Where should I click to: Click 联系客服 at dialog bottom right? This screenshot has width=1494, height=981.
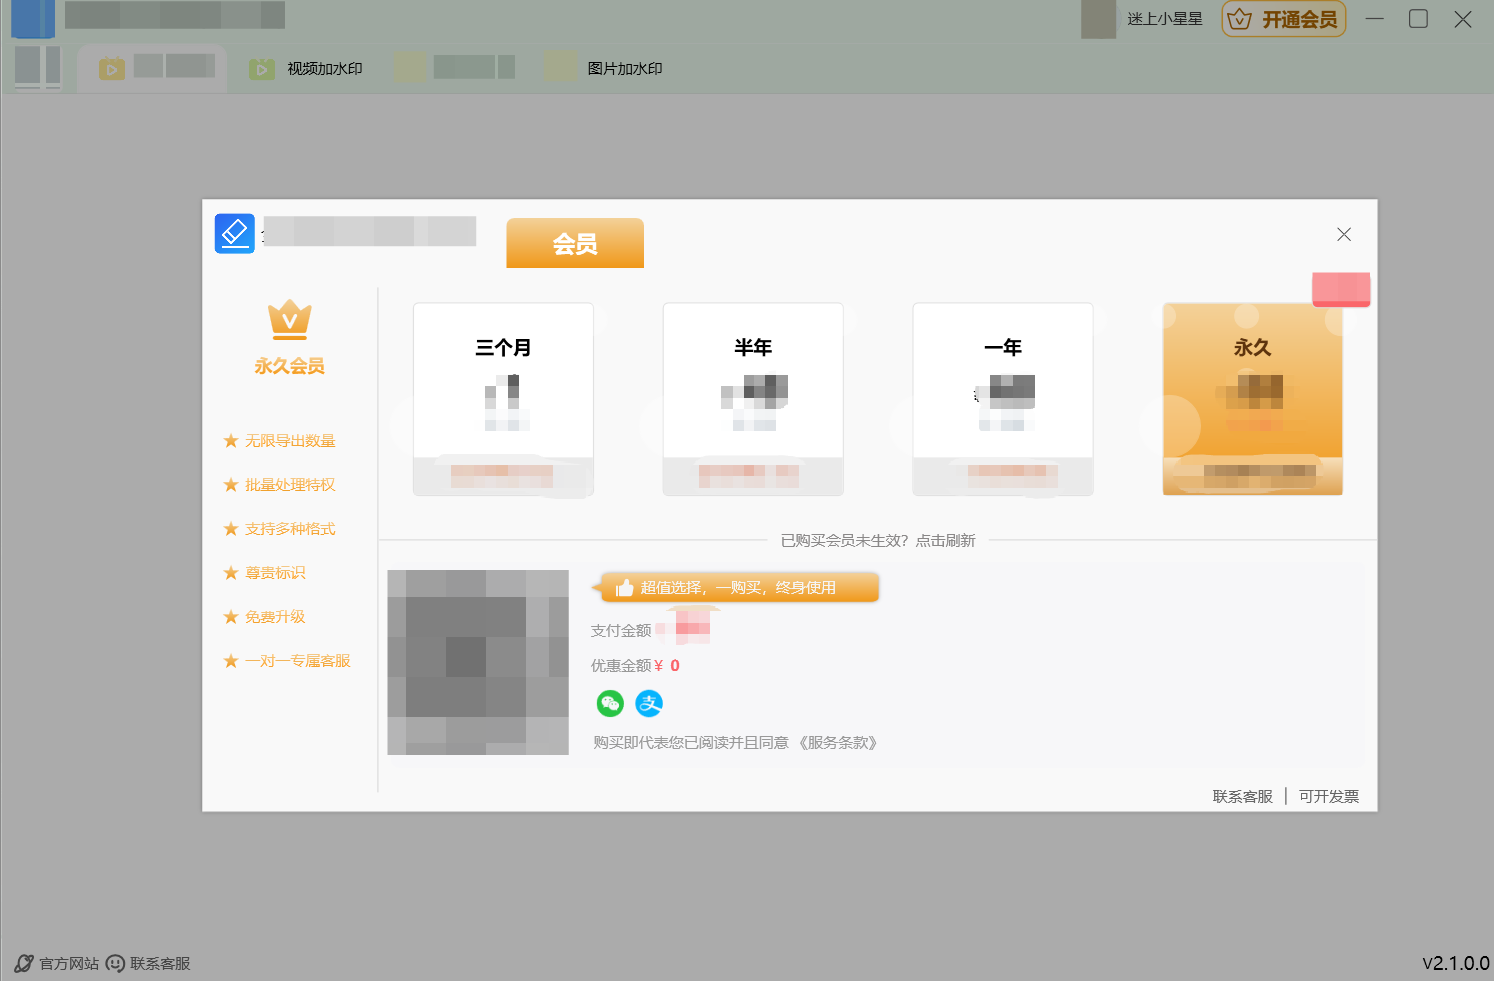(1241, 795)
